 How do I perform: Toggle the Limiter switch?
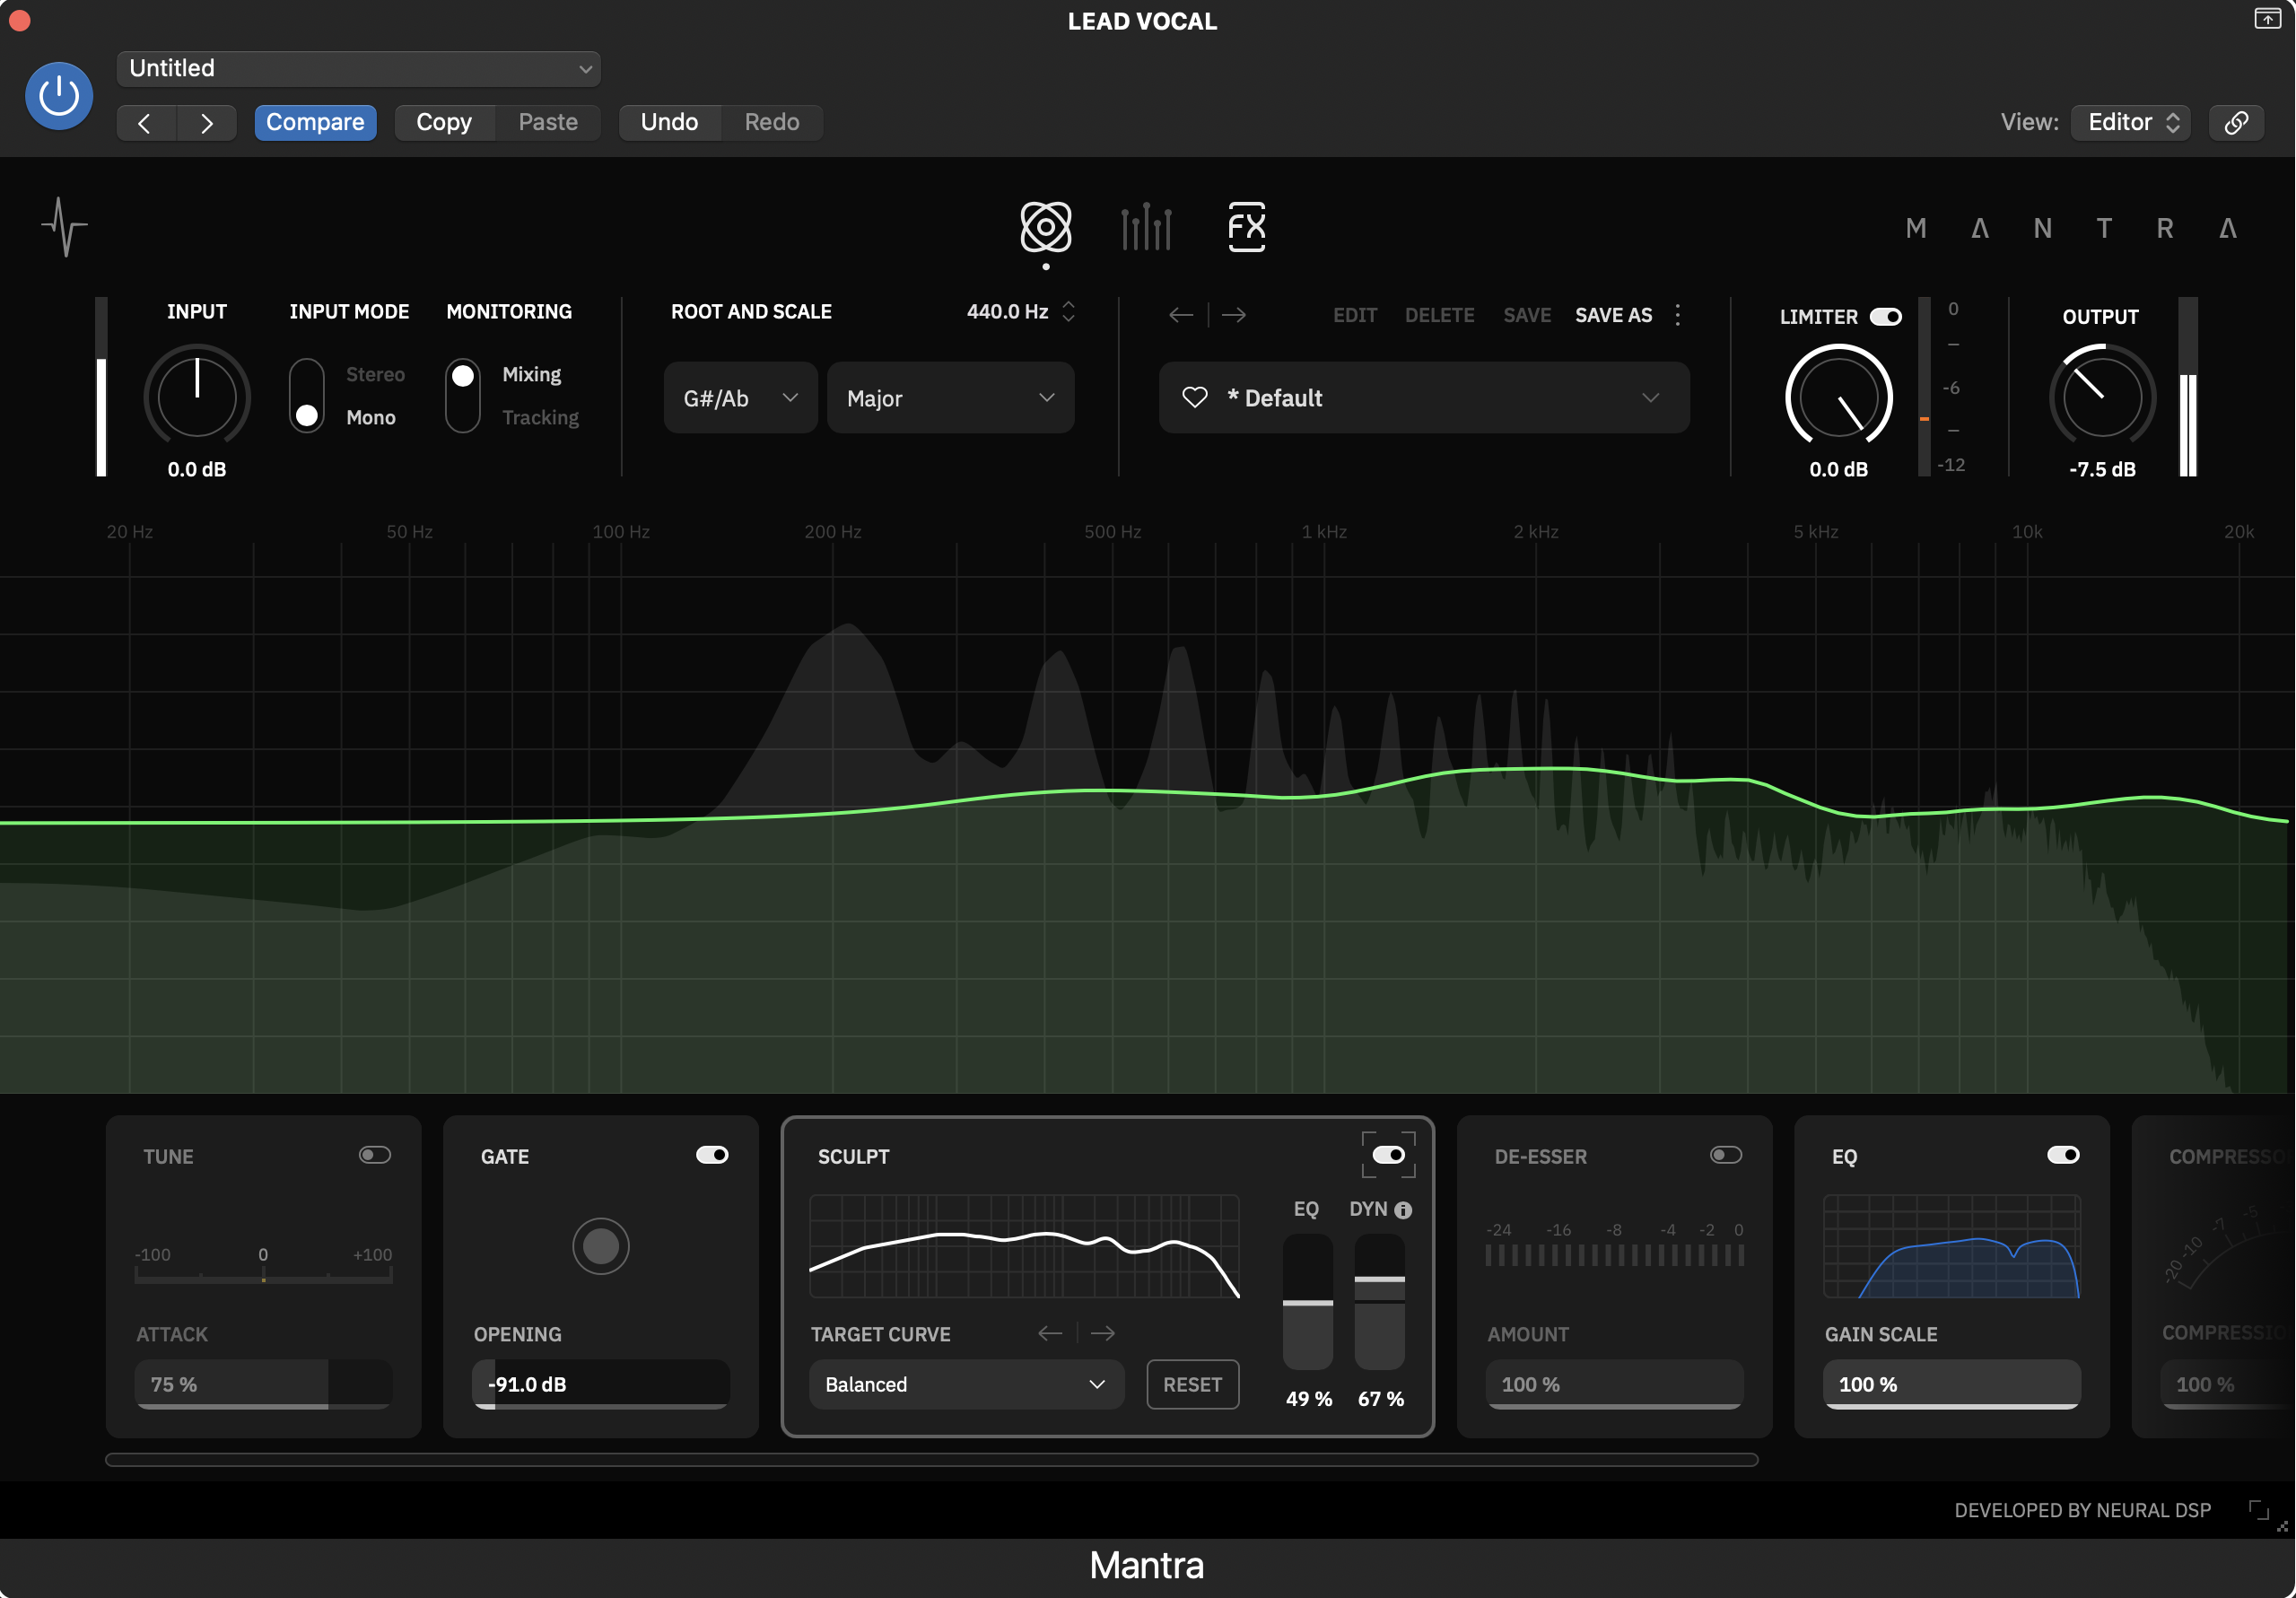click(x=1885, y=317)
